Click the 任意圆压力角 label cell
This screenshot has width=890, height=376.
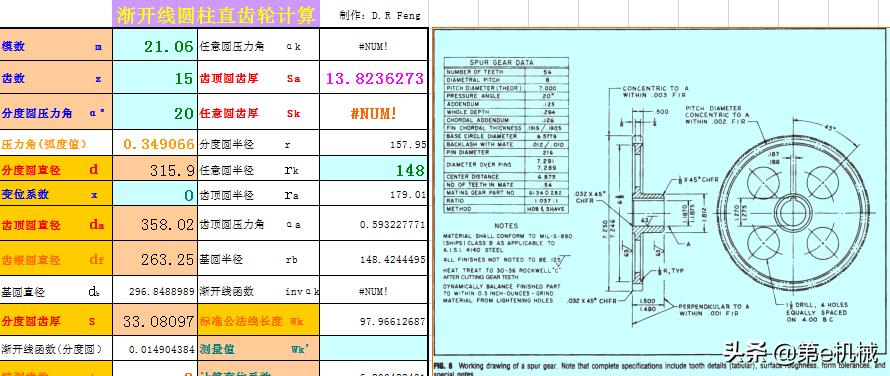pos(258,45)
